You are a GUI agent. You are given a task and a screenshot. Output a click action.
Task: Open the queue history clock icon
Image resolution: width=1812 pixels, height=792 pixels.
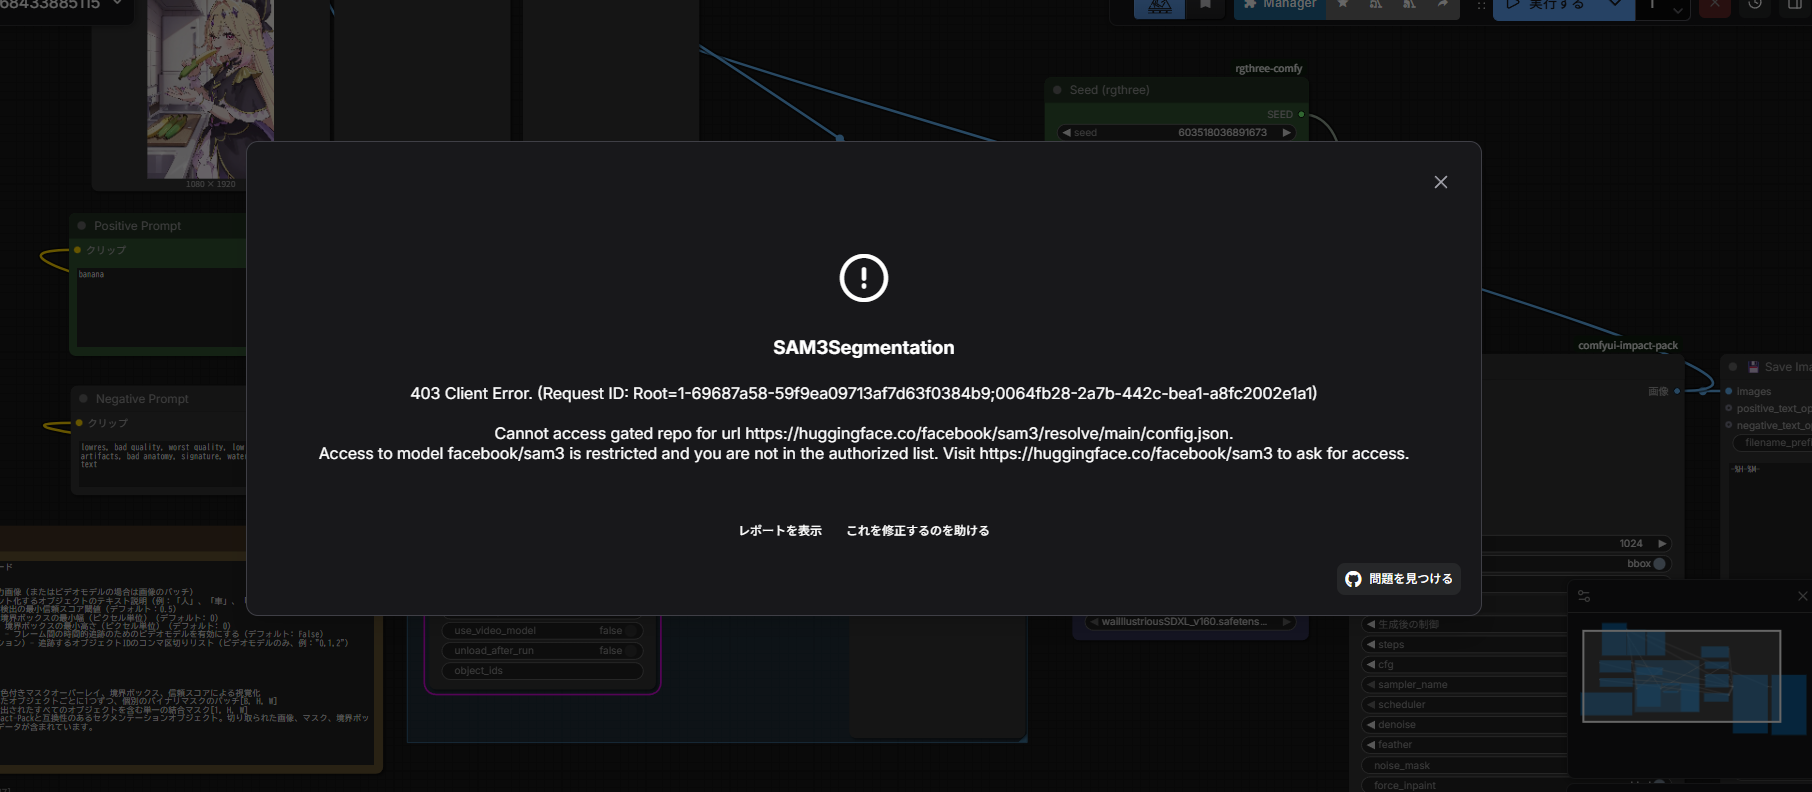point(1755,6)
